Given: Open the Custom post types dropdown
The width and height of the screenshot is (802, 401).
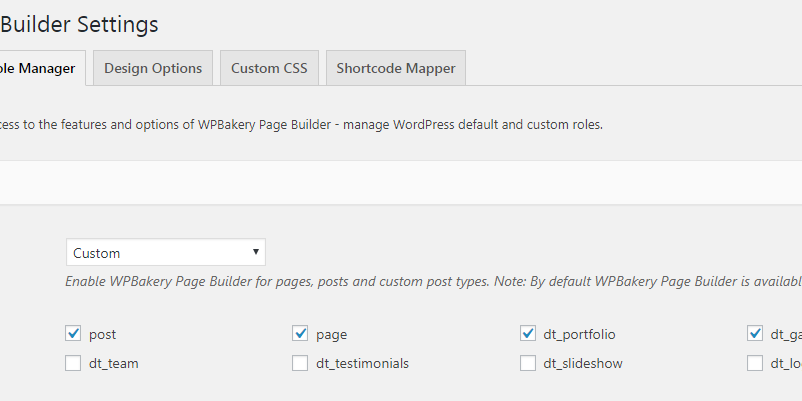Looking at the screenshot, I should tap(165, 253).
